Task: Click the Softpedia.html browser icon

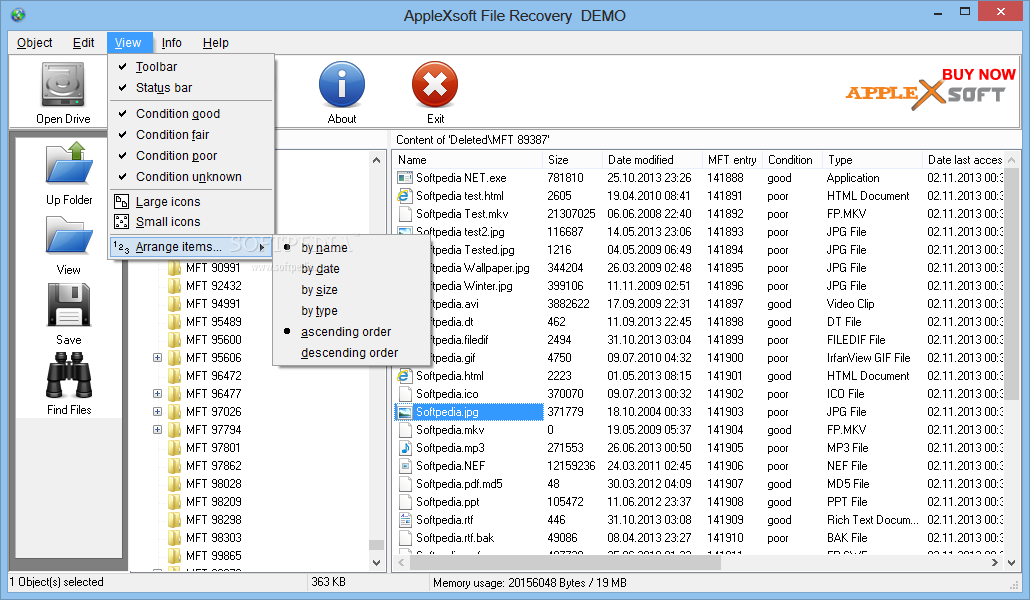Action: coord(405,376)
